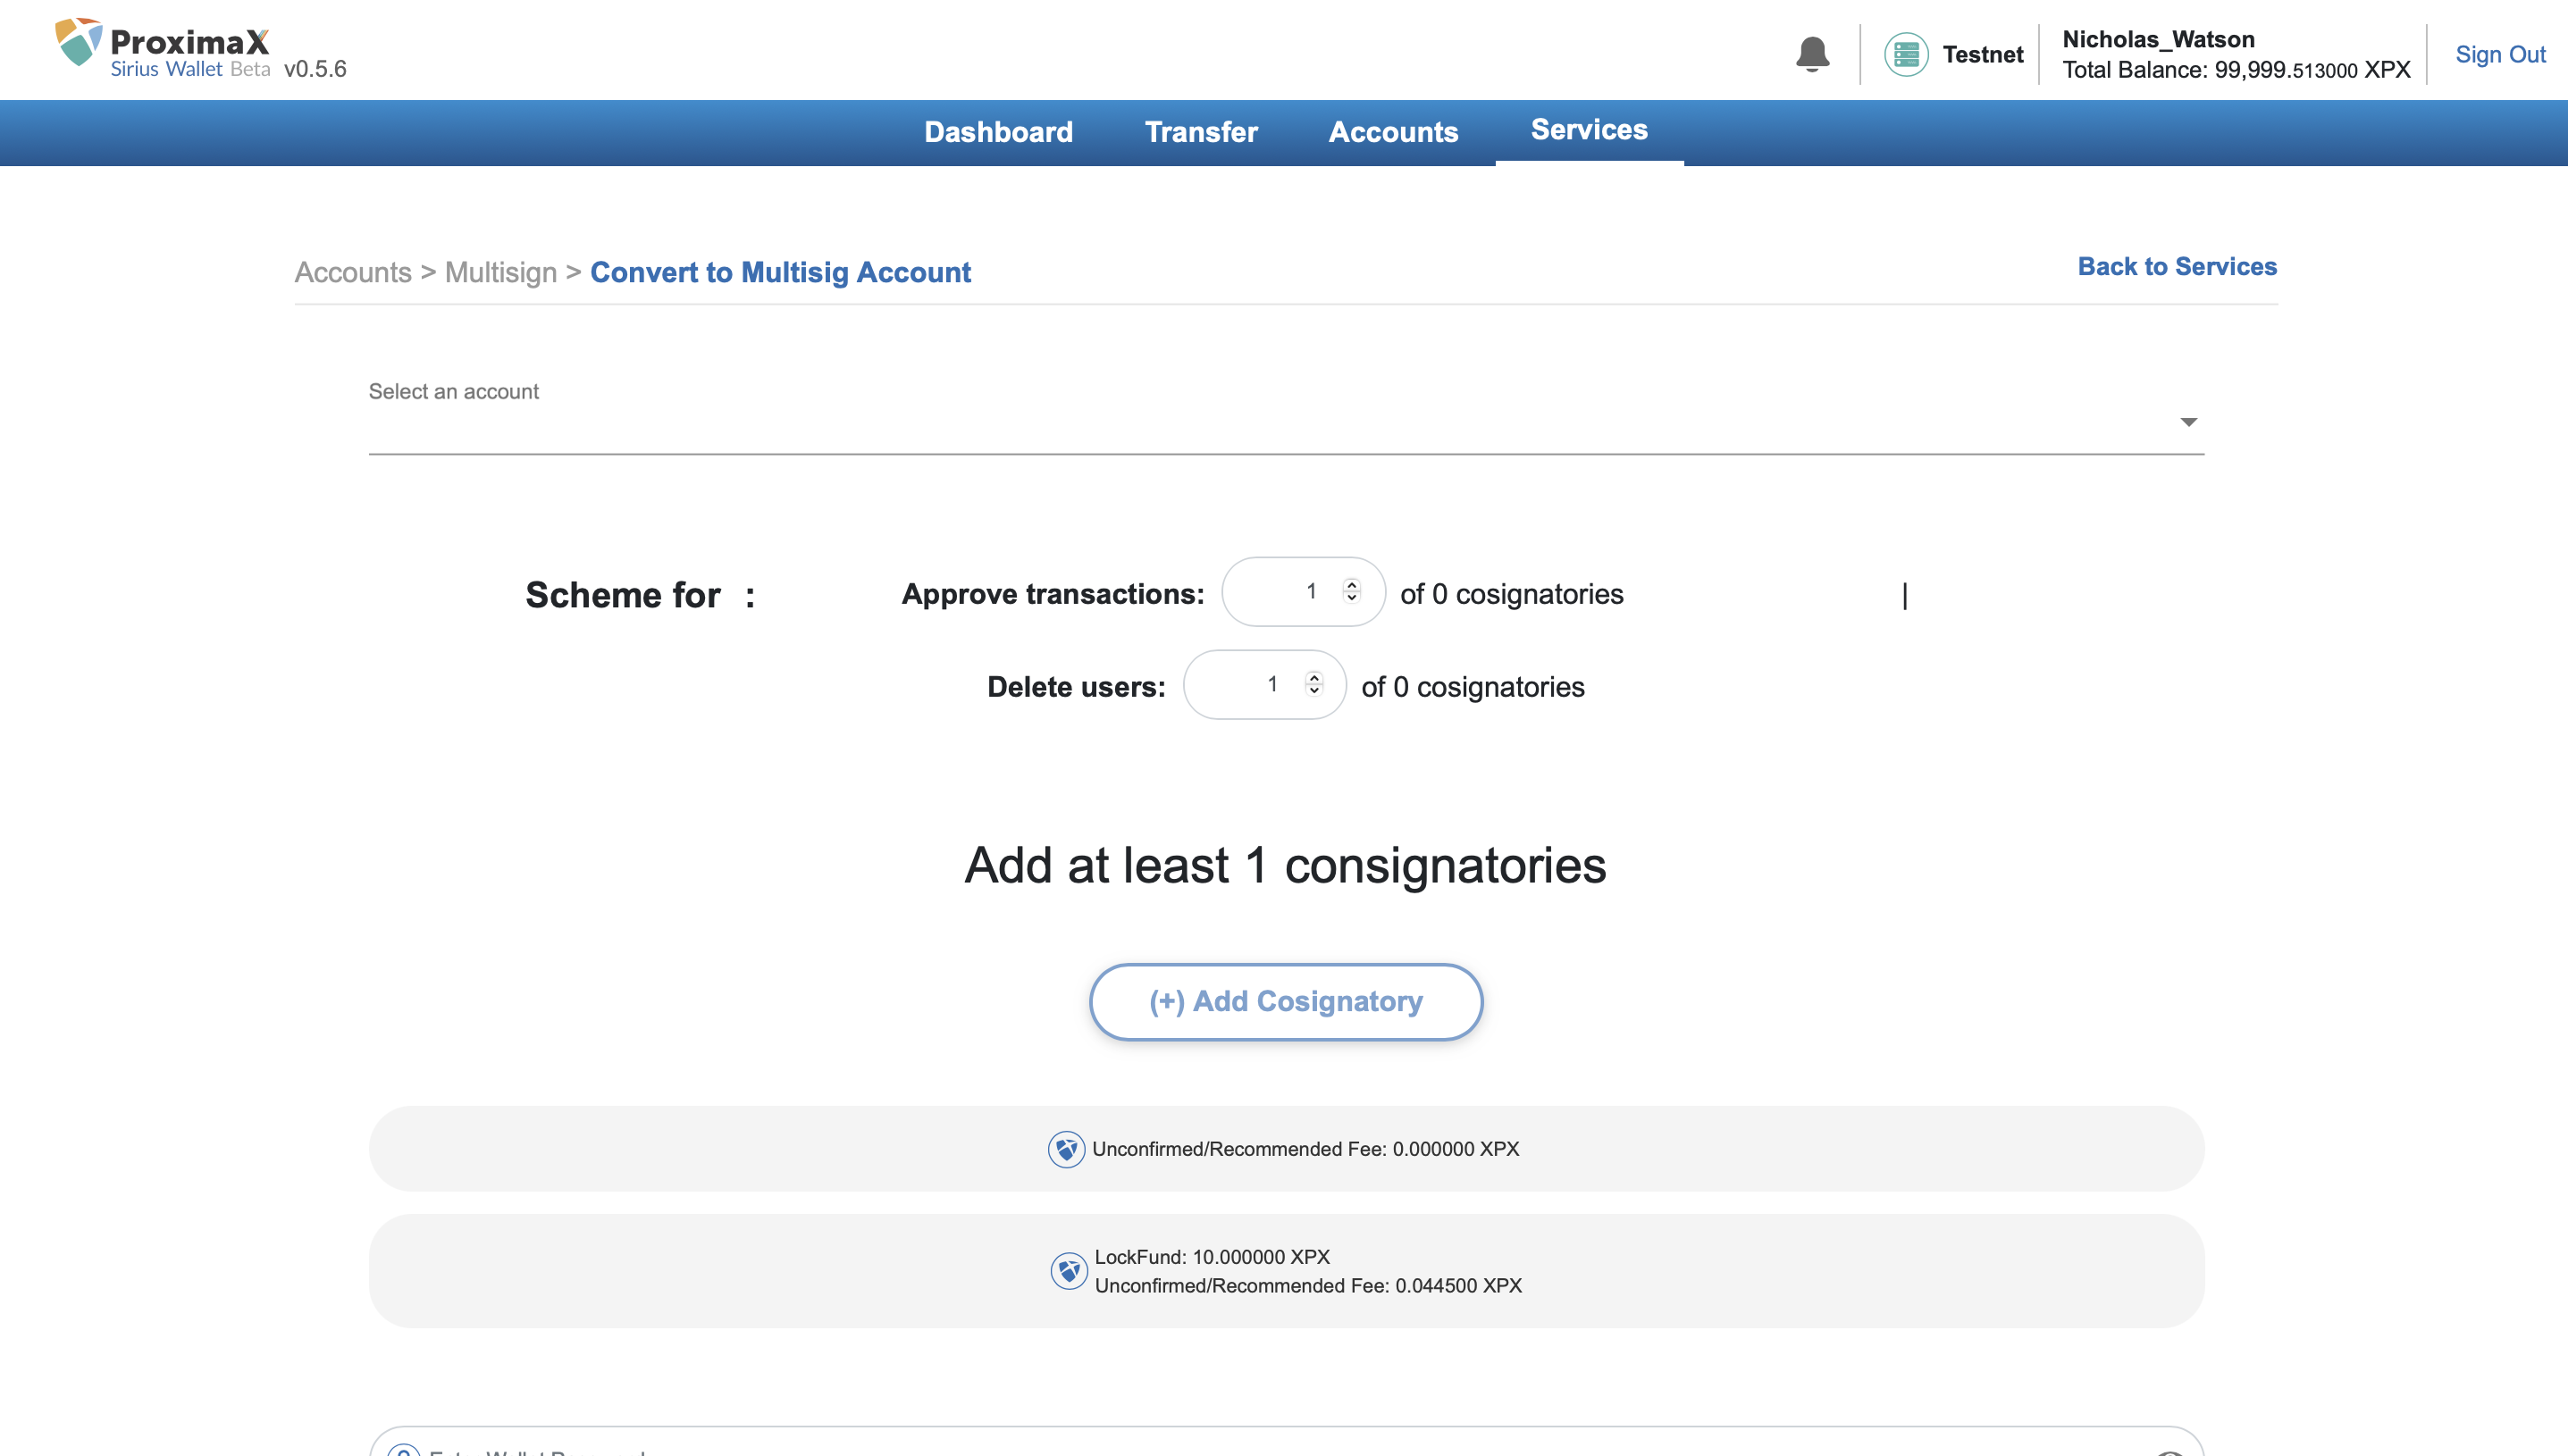Click the LockFund shield icon

[1068, 1271]
